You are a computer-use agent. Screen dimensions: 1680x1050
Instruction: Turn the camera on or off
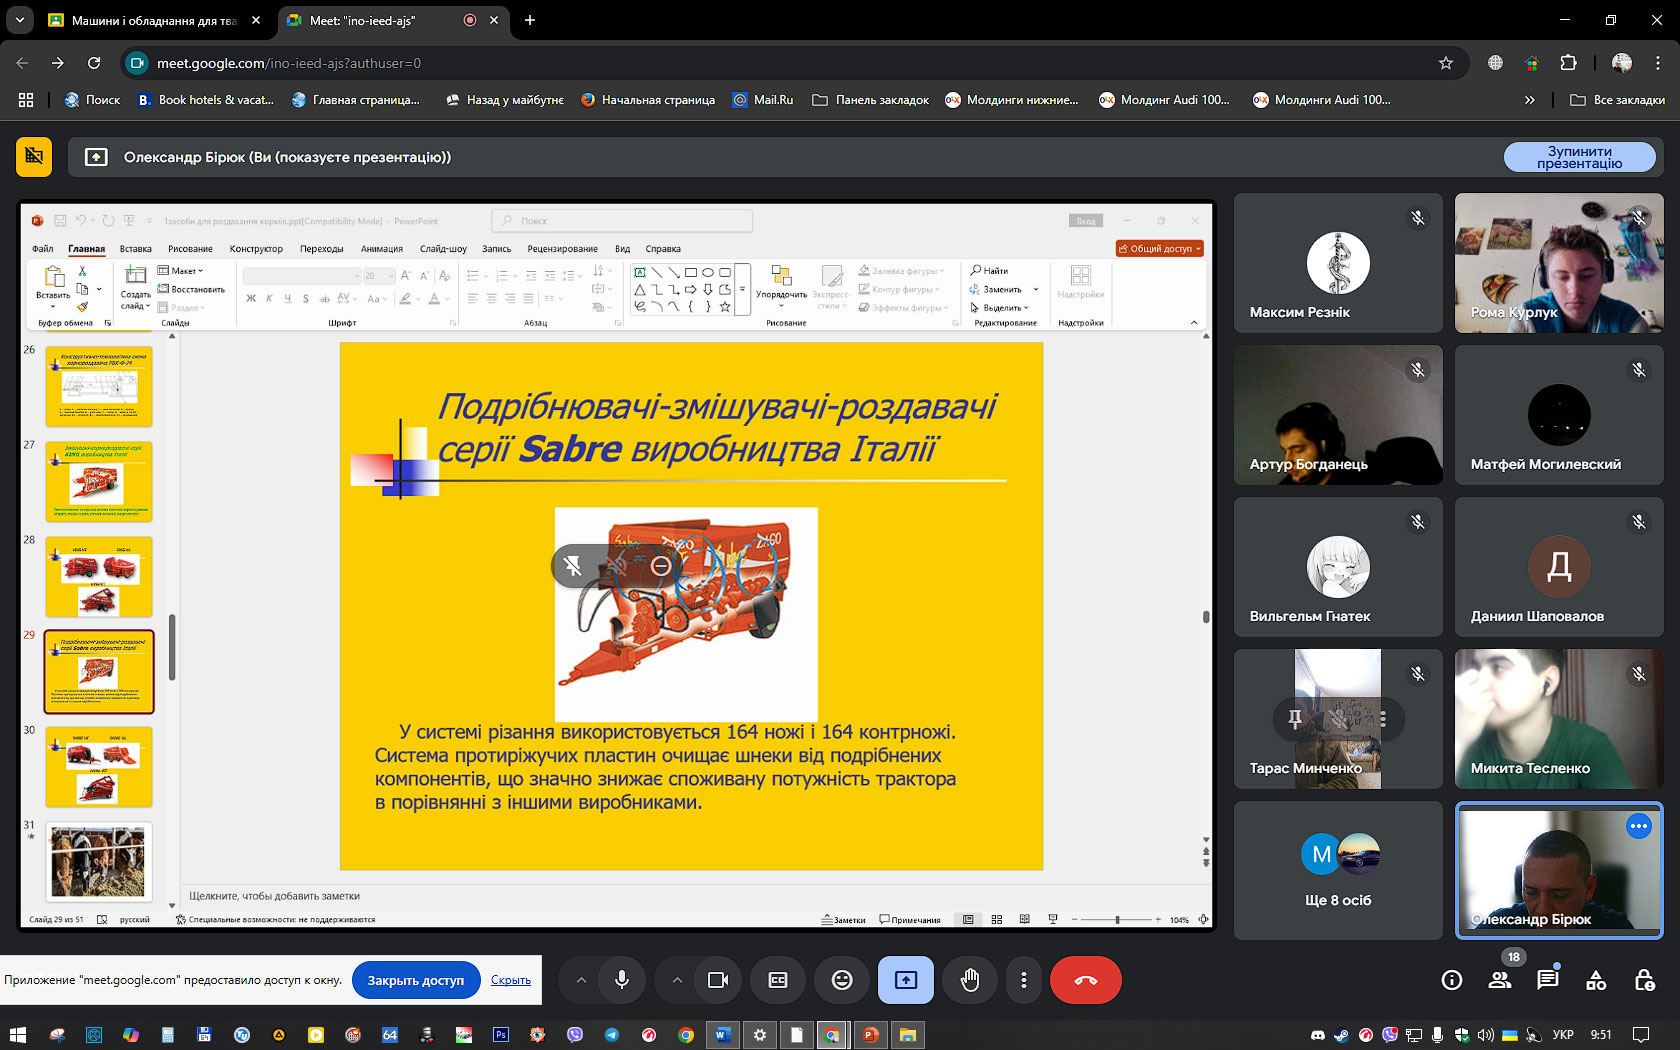click(x=718, y=980)
